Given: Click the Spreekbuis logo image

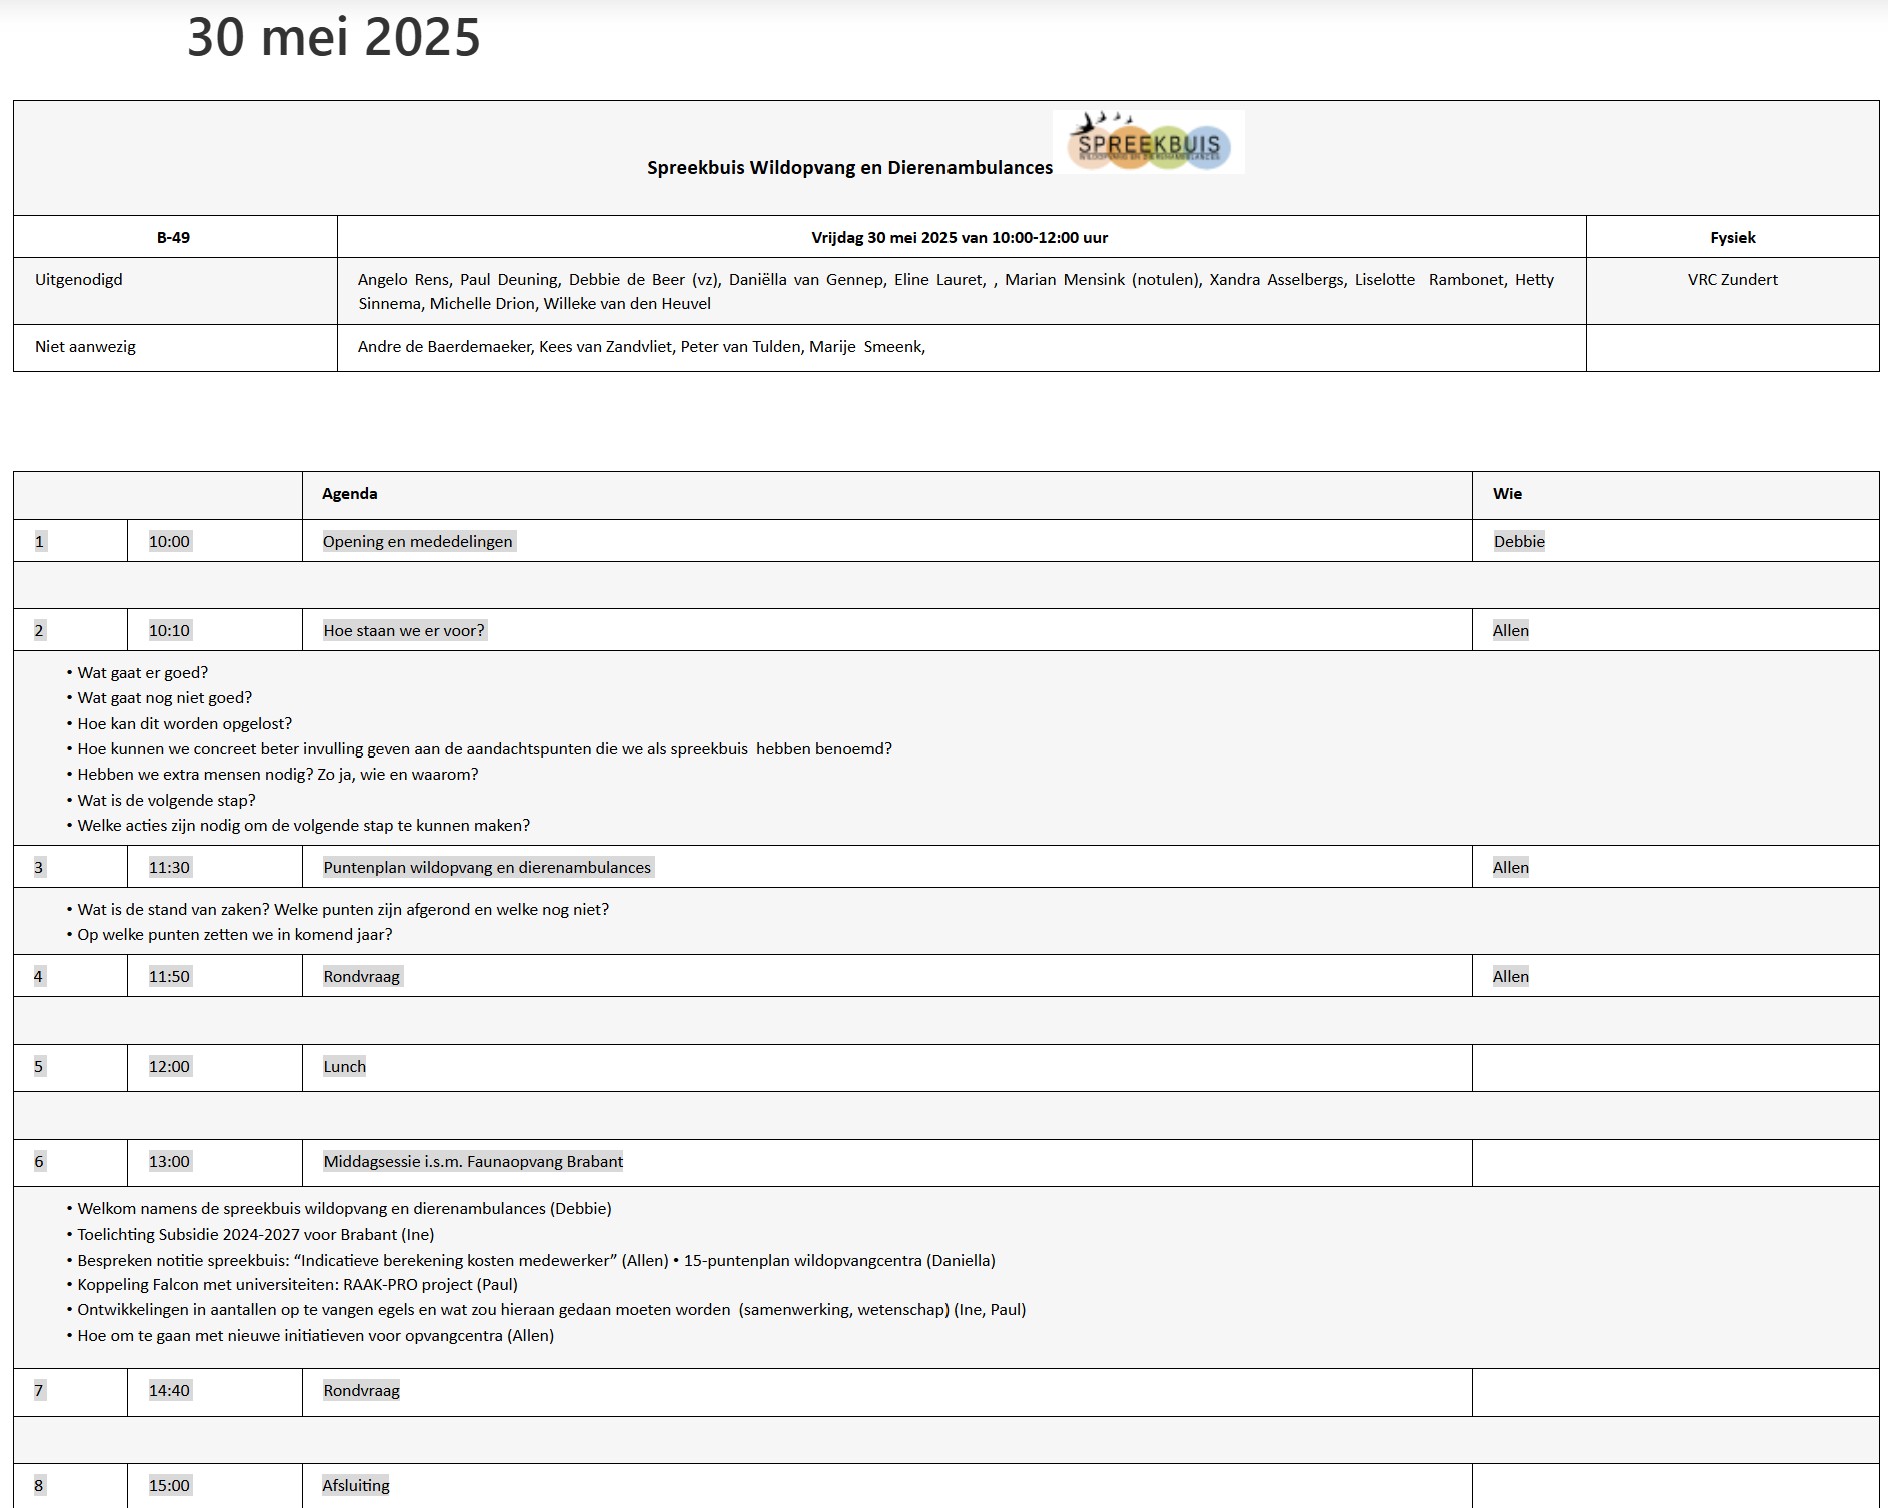Looking at the screenshot, I should 1149,142.
